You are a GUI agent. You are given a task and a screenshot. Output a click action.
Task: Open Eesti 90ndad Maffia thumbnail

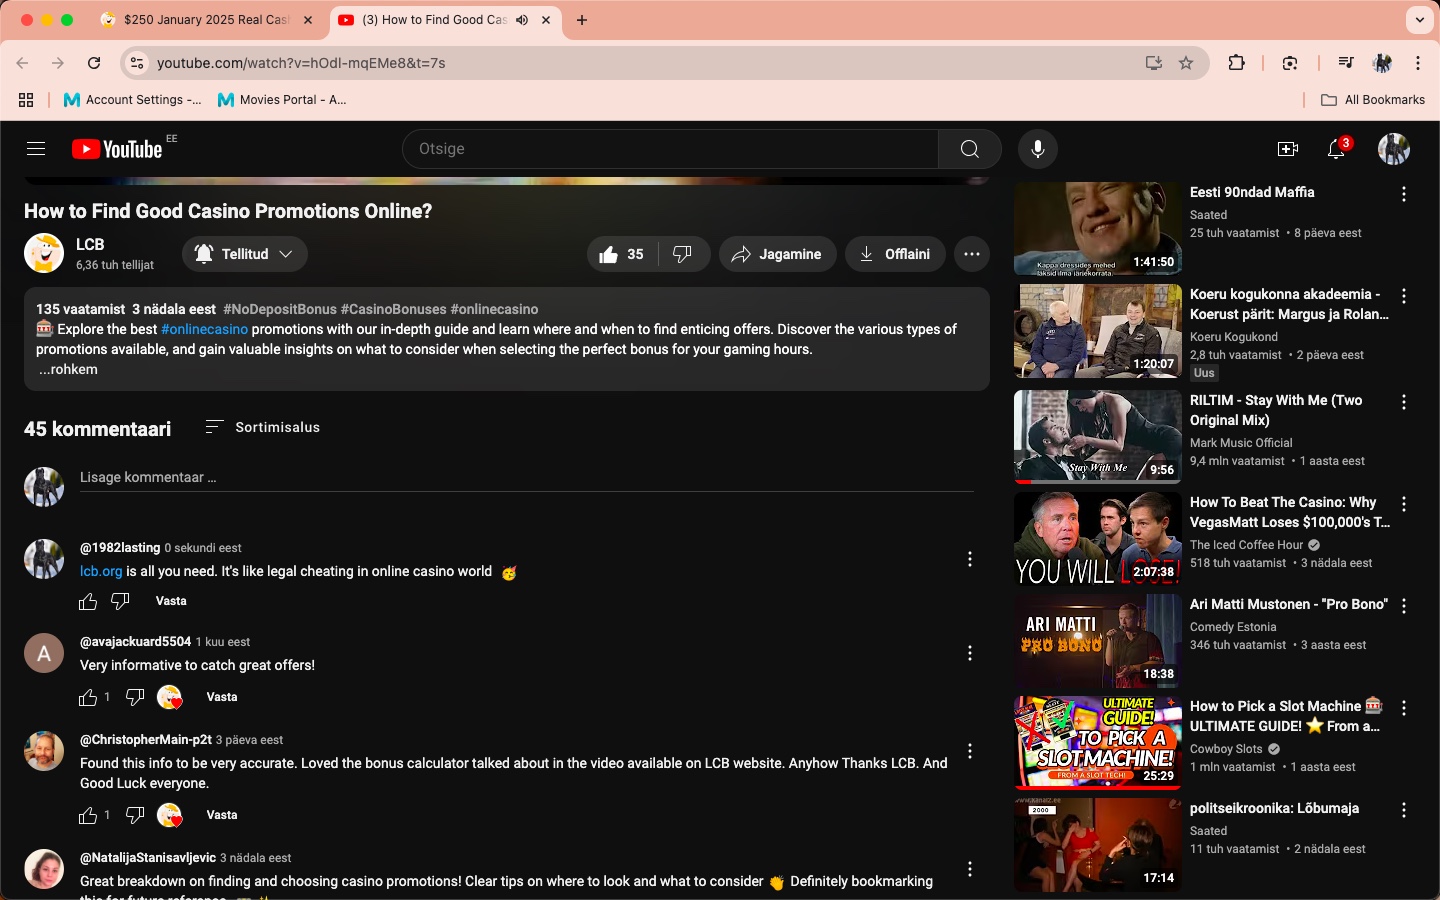[1098, 229]
